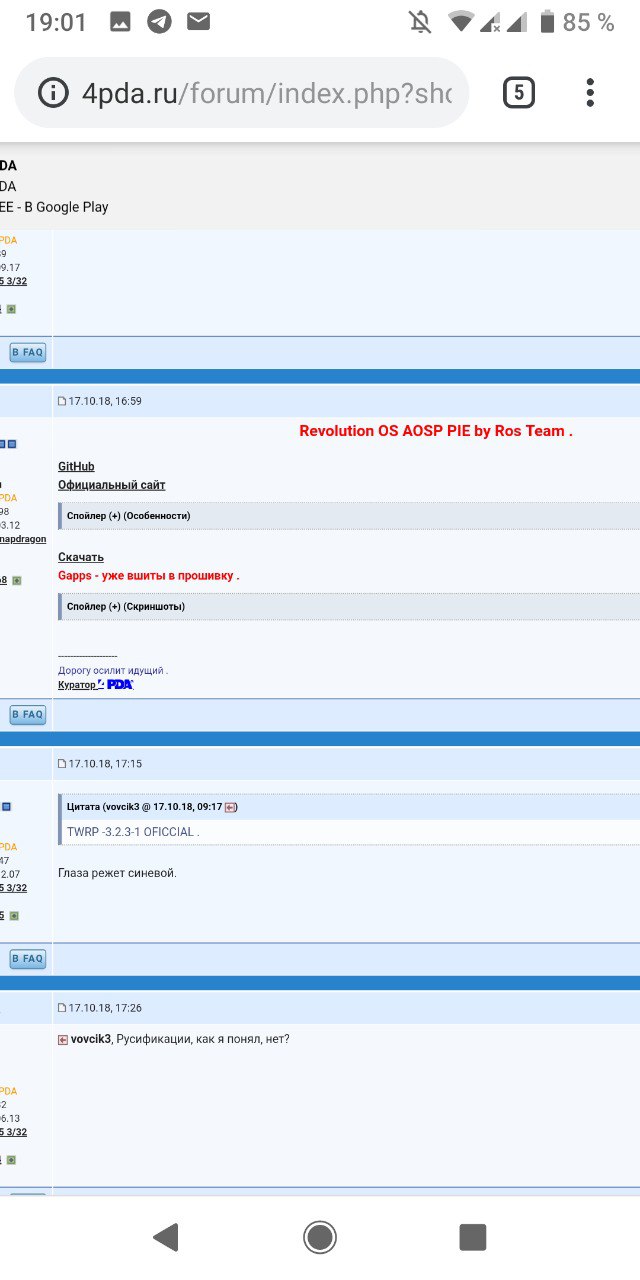This screenshot has height=1280, width=640.
Task: Tap the snapback arrow in the Цитата header
Action: pyautogui.click(x=230, y=807)
